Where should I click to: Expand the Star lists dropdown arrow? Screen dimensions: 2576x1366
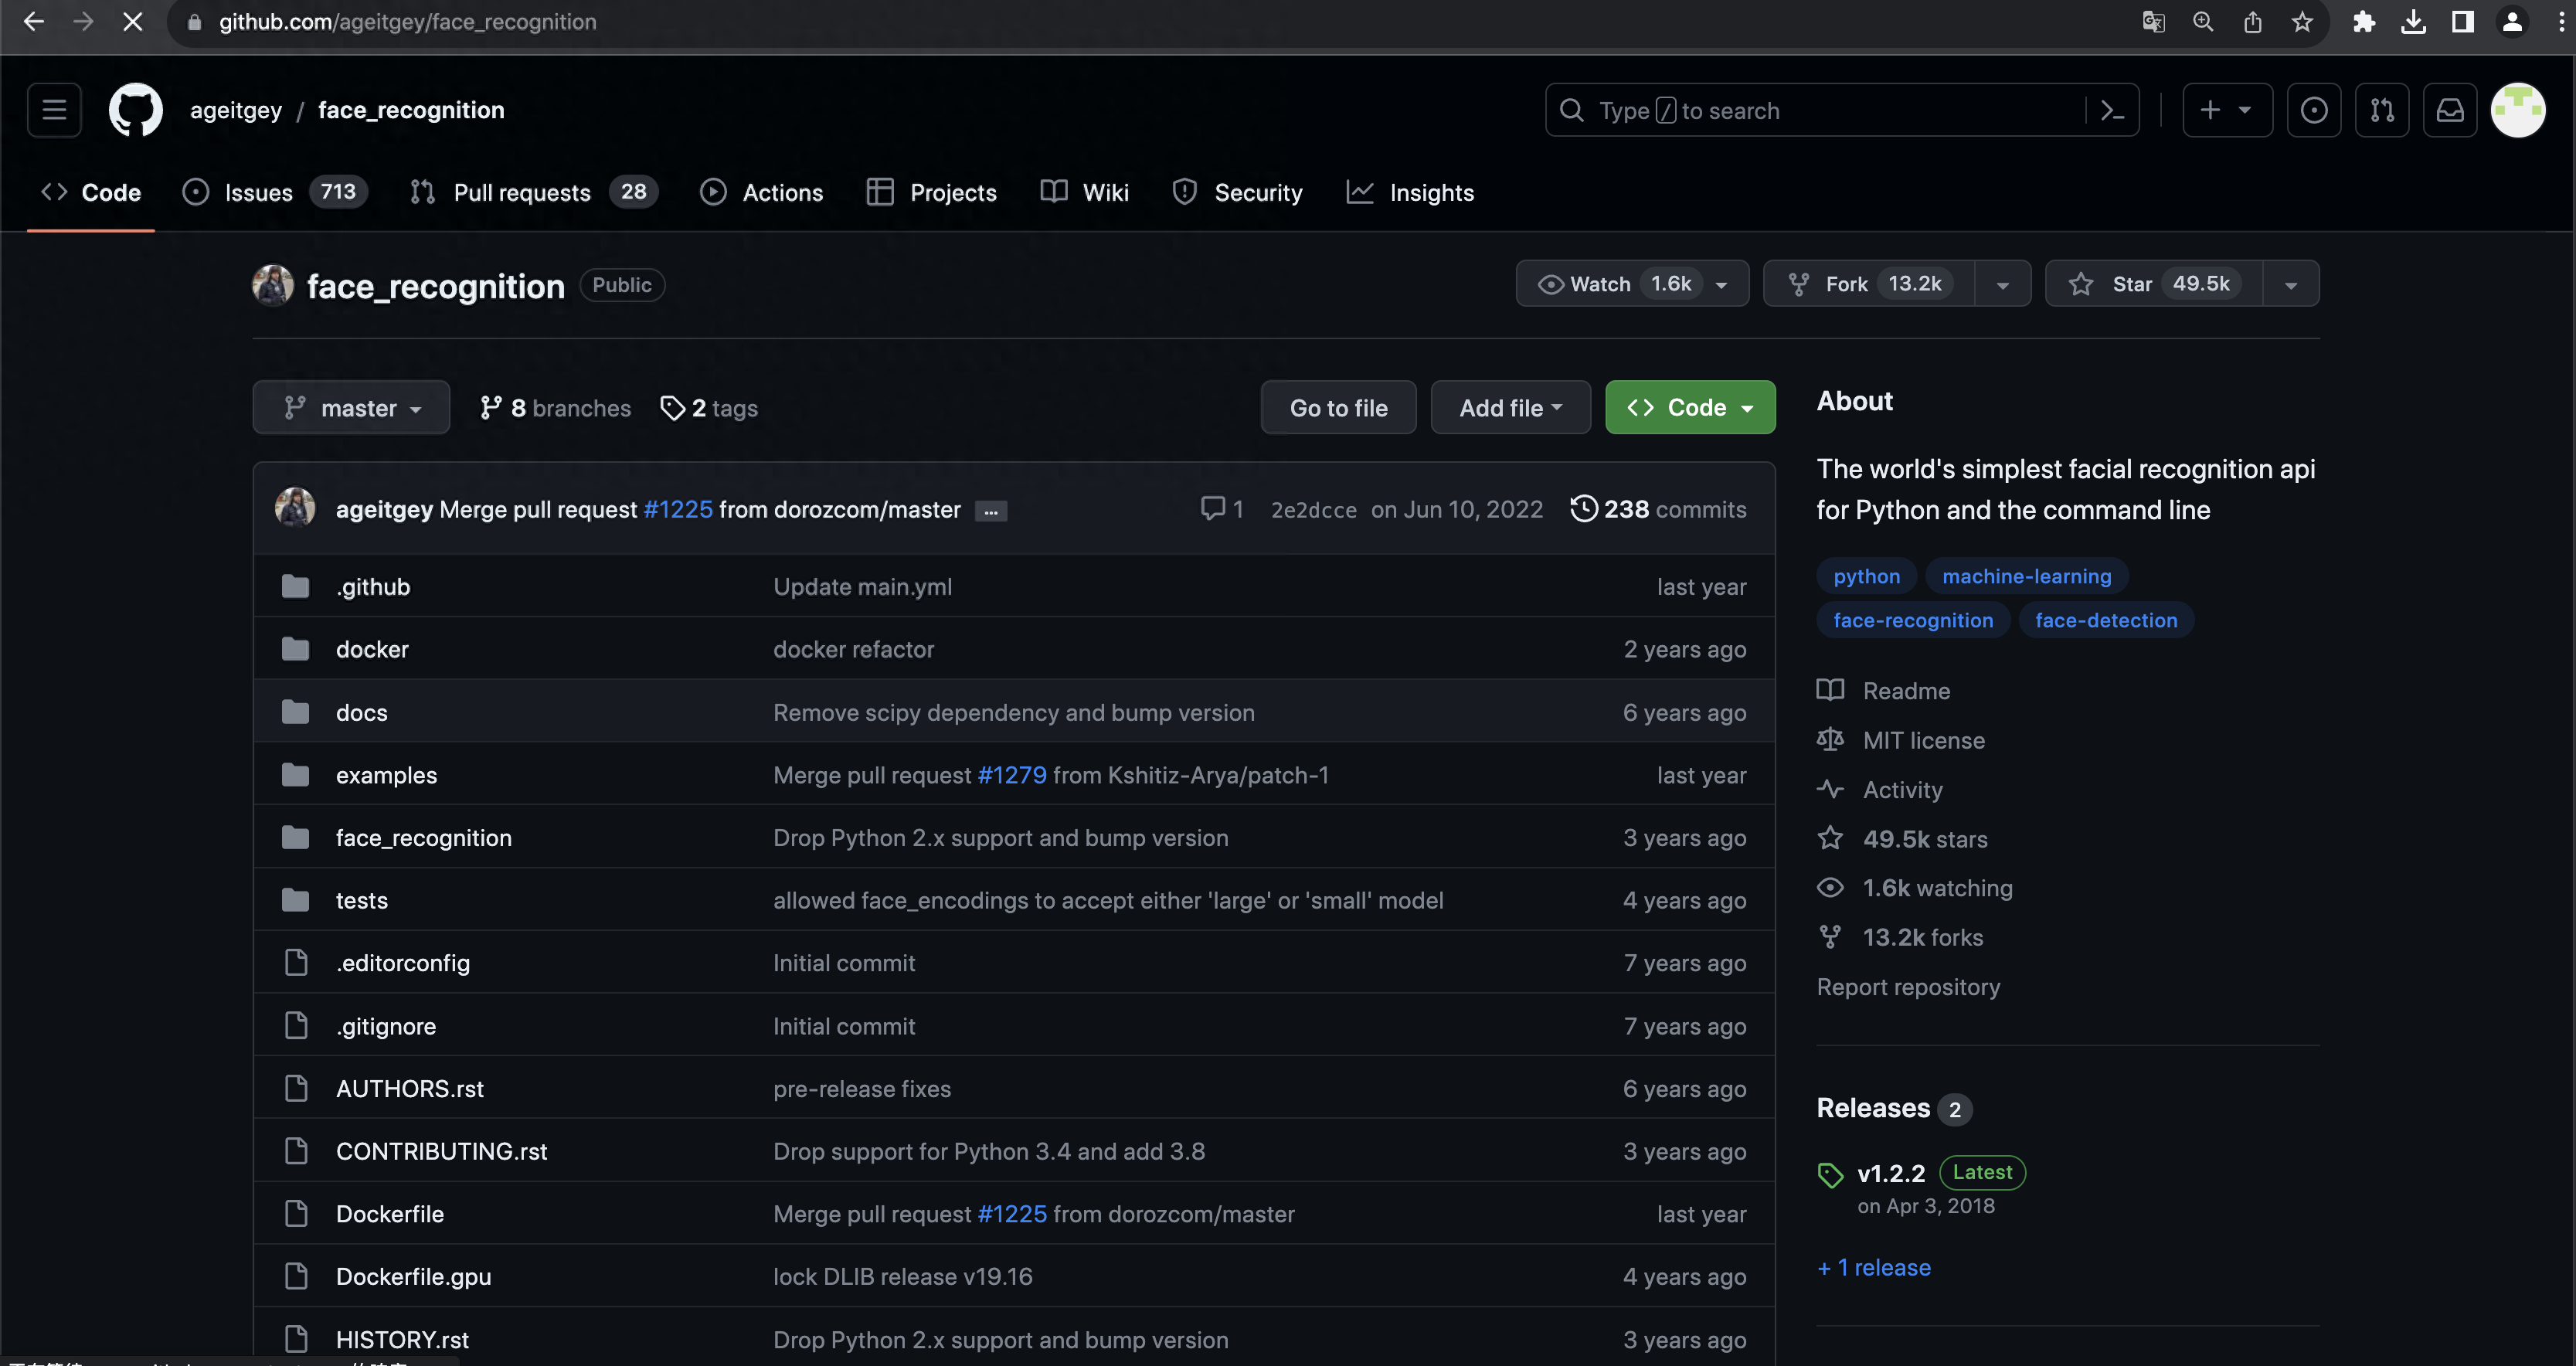2290,285
